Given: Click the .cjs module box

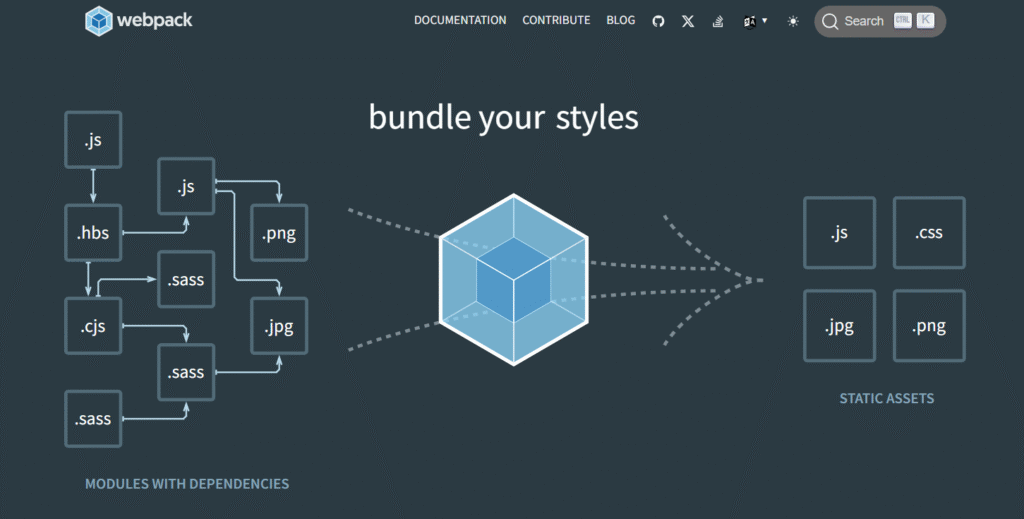Looking at the screenshot, I should pyautogui.click(x=93, y=326).
